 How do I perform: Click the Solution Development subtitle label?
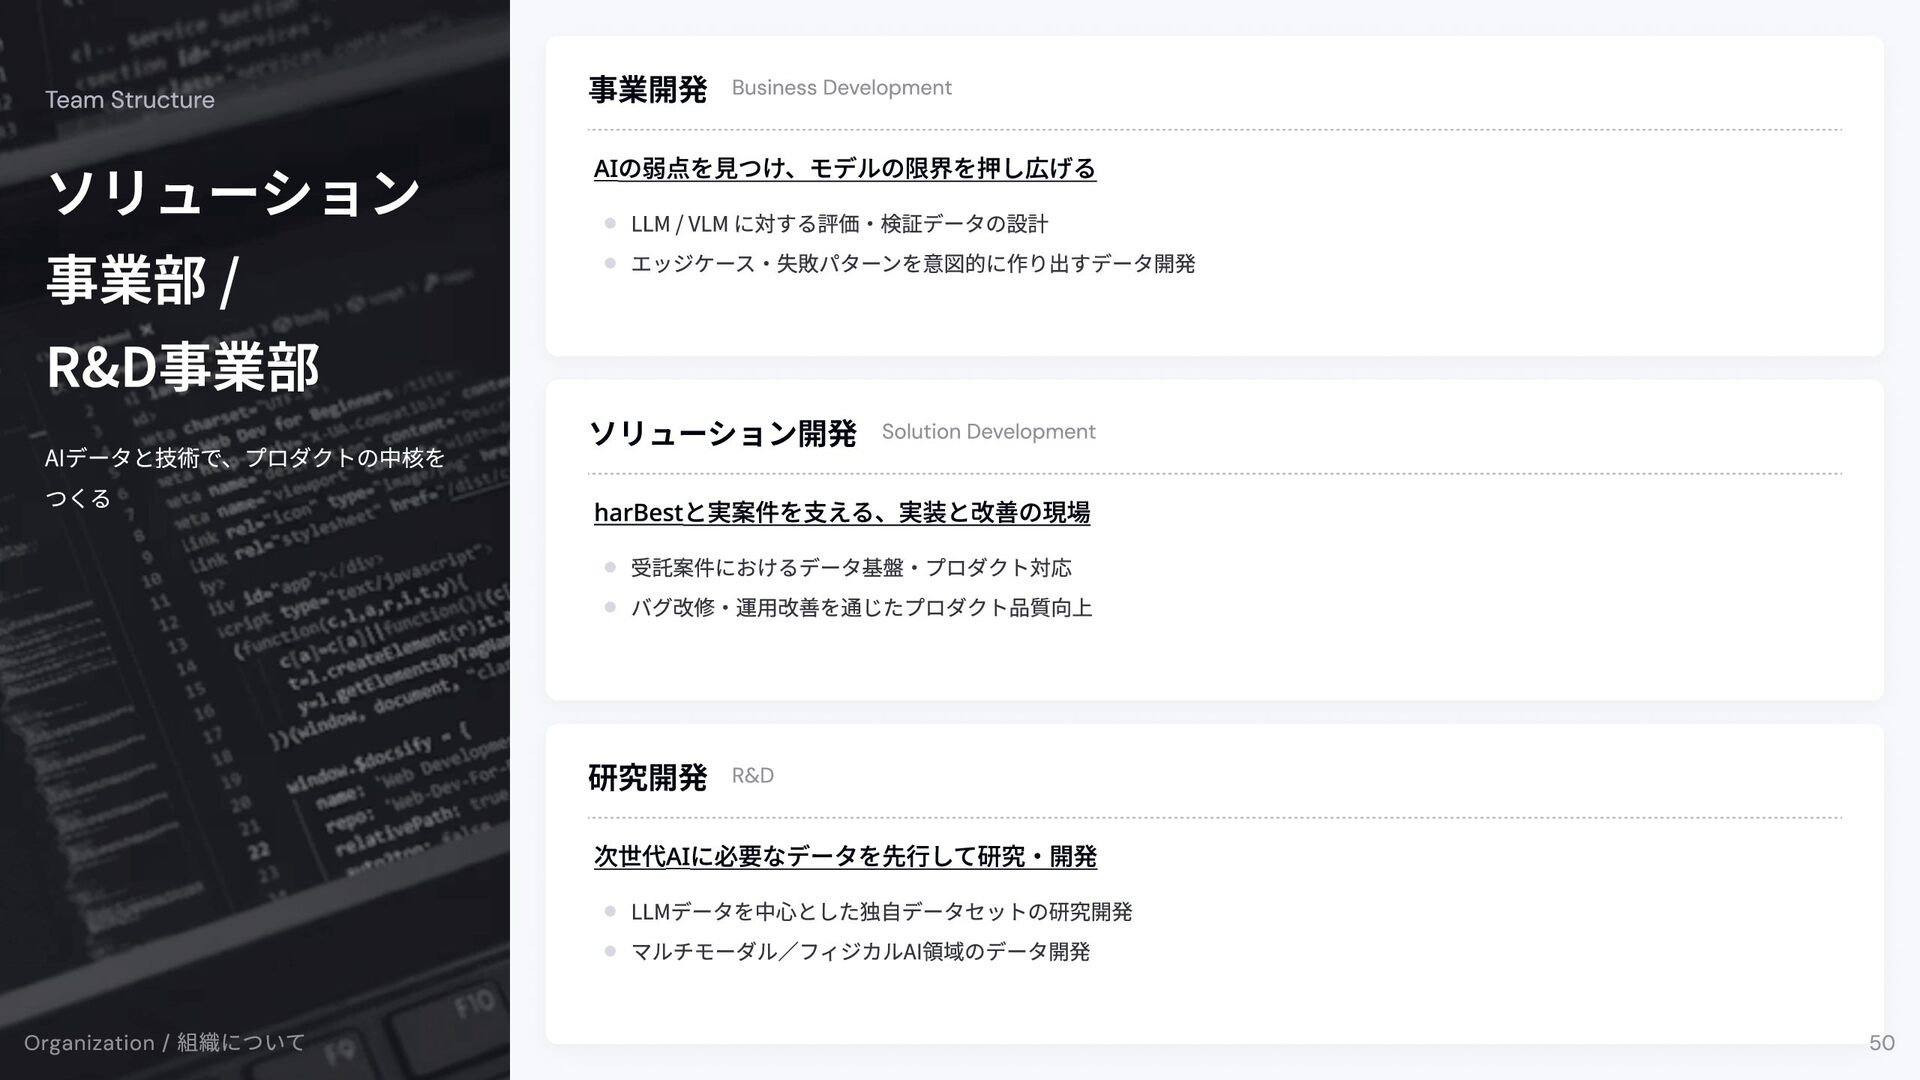pos(988,432)
